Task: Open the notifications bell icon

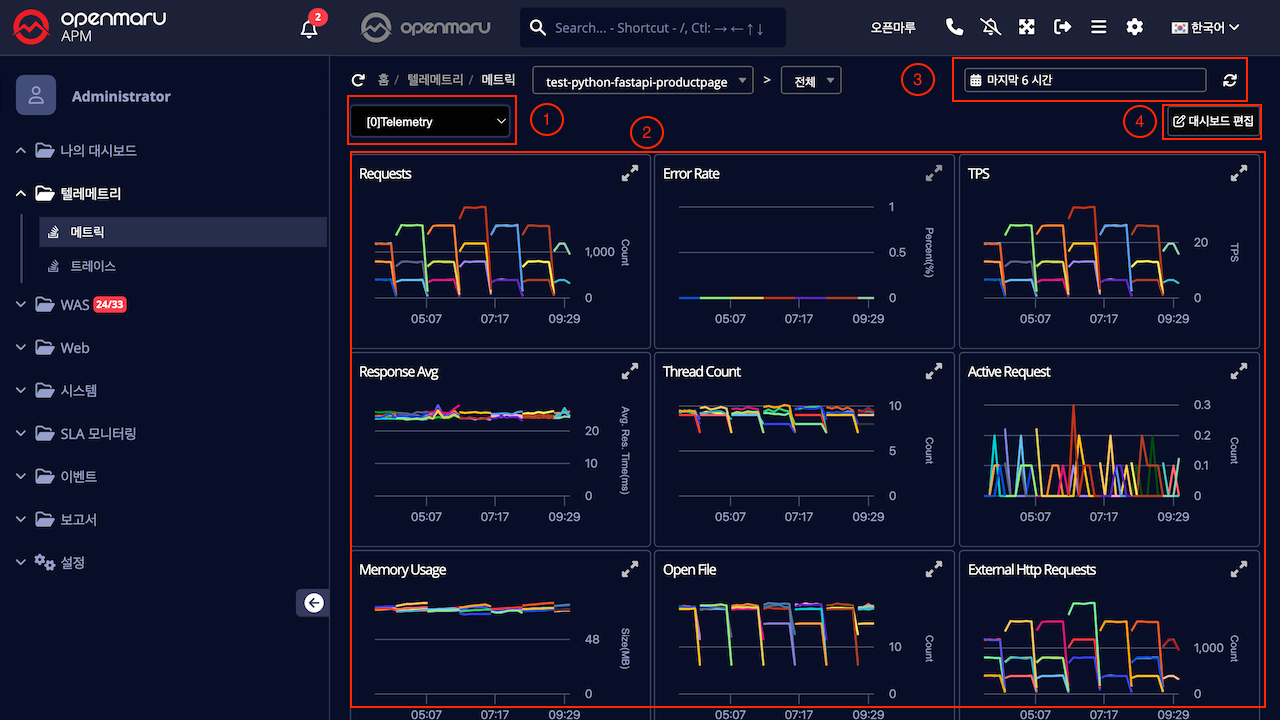Action: point(309,28)
